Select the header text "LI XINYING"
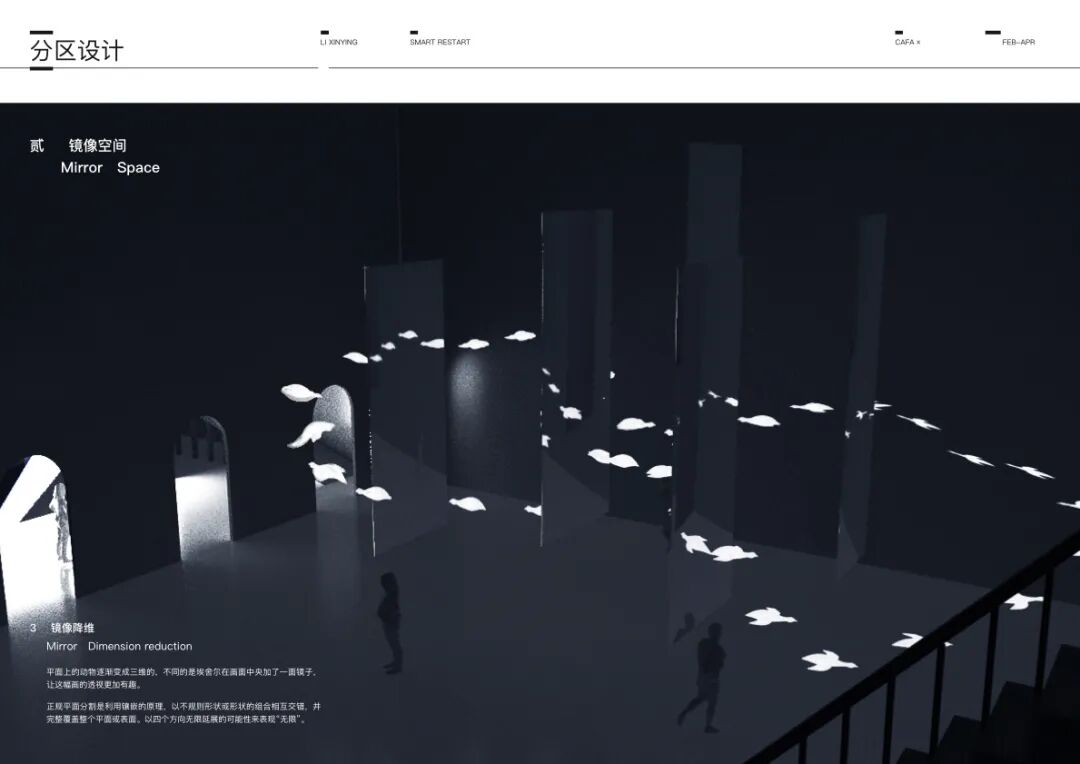This screenshot has height=764, width=1080. pyautogui.click(x=339, y=42)
